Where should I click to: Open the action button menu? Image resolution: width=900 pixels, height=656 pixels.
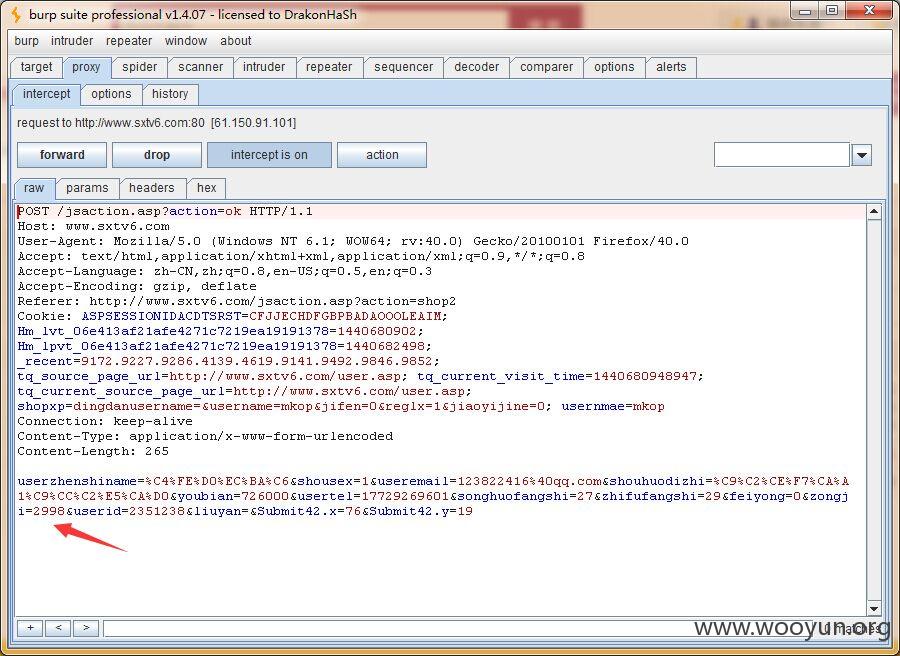tap(382, 155)
